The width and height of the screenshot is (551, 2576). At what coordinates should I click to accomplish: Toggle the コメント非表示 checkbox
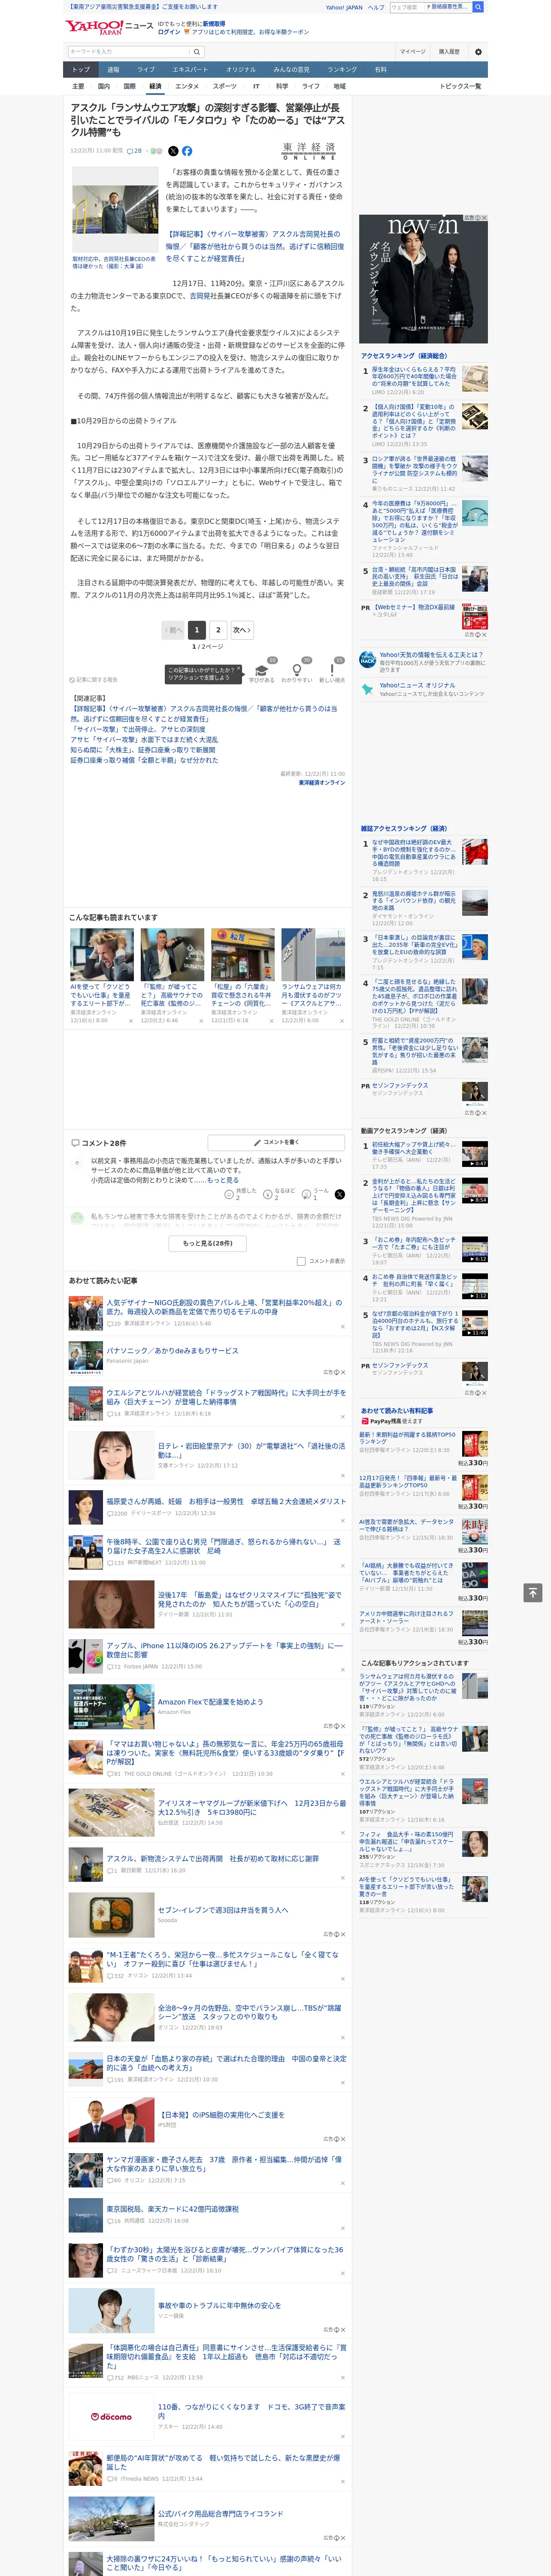click(x=301, y=1261)
